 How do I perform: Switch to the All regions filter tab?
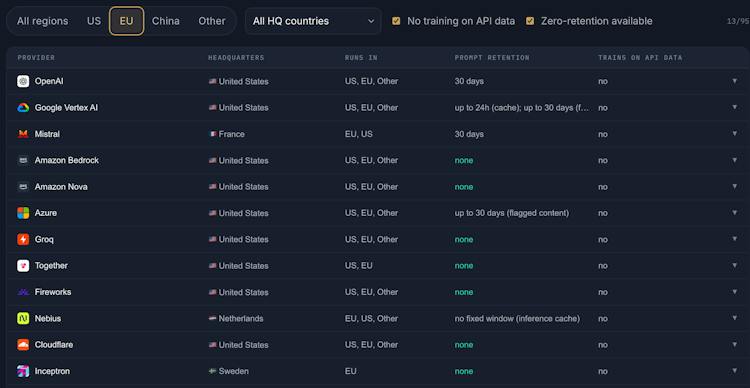[43, 21]
